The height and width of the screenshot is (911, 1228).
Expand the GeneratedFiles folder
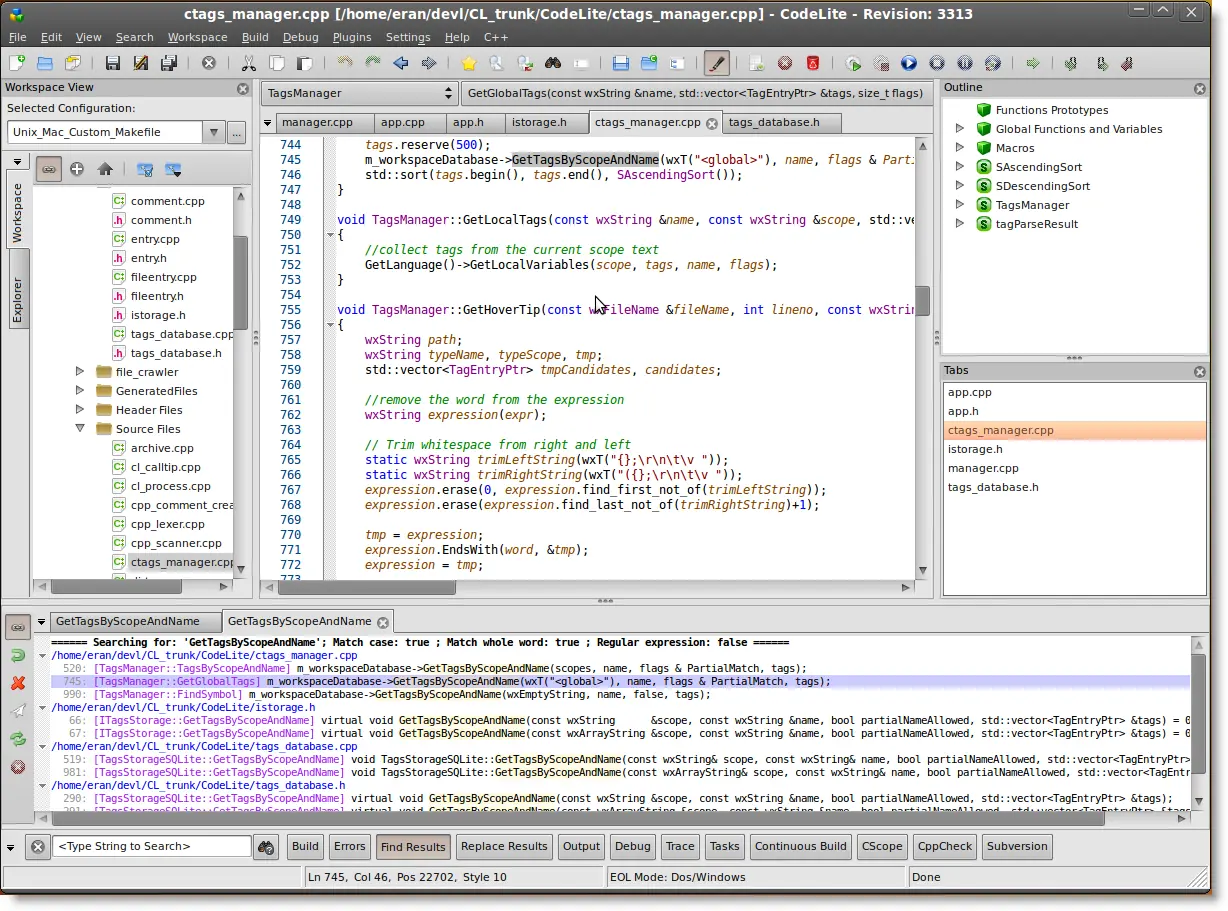[80, 391]
